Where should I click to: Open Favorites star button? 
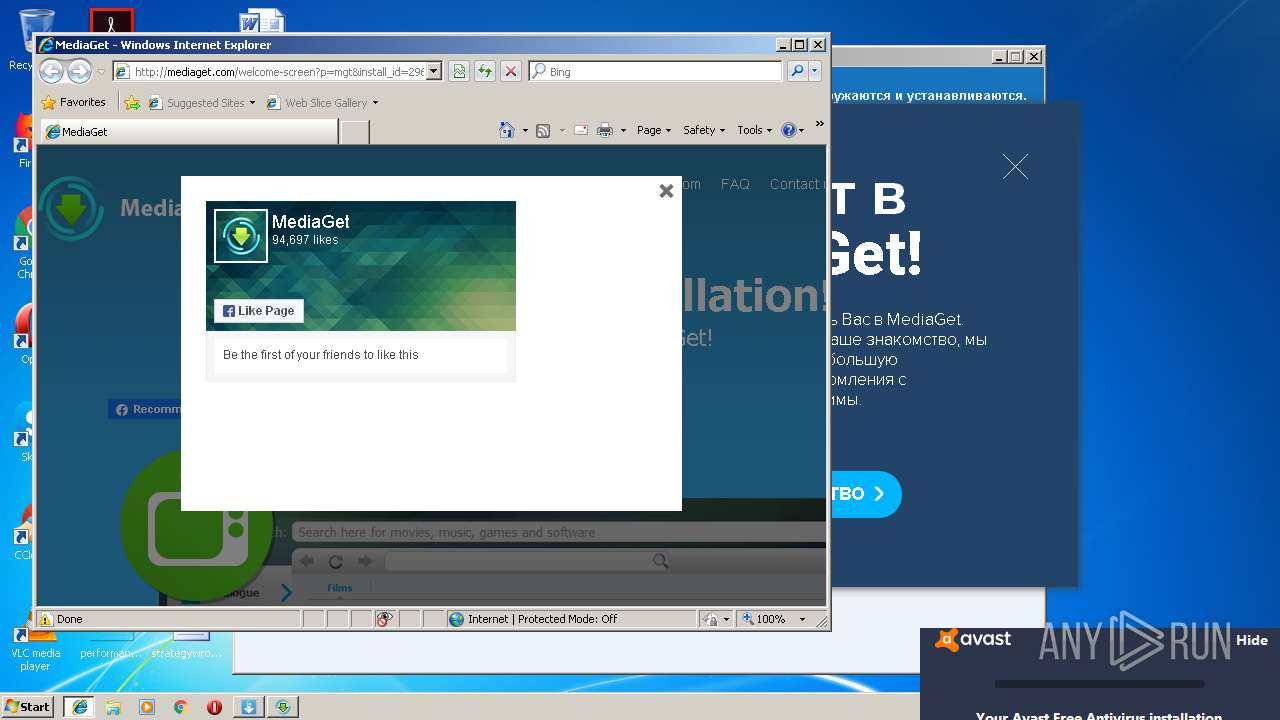pyautogui.click(x=73, y=102)
